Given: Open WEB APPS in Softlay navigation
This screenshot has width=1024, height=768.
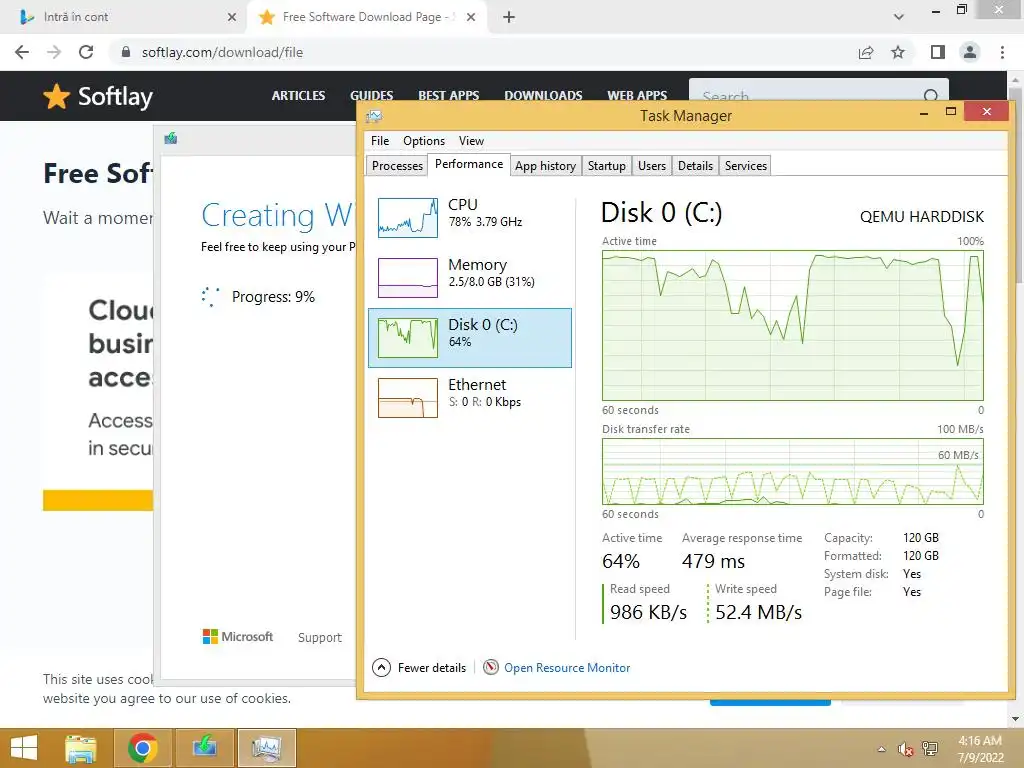Looking at the screenshot, I should click(637, 96).
